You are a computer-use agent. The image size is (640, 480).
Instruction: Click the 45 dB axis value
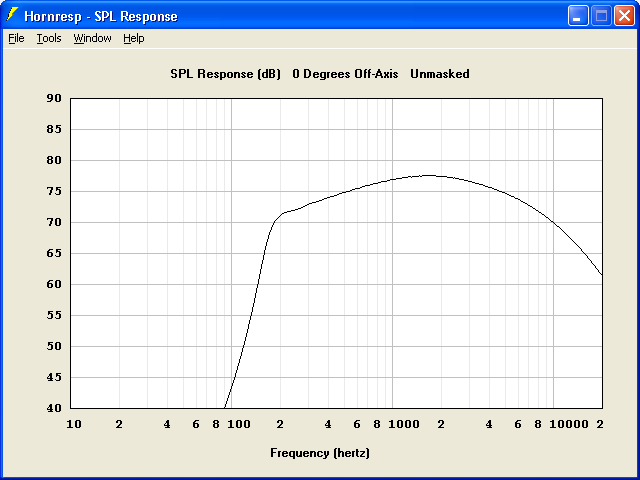[x=53, y=378]
